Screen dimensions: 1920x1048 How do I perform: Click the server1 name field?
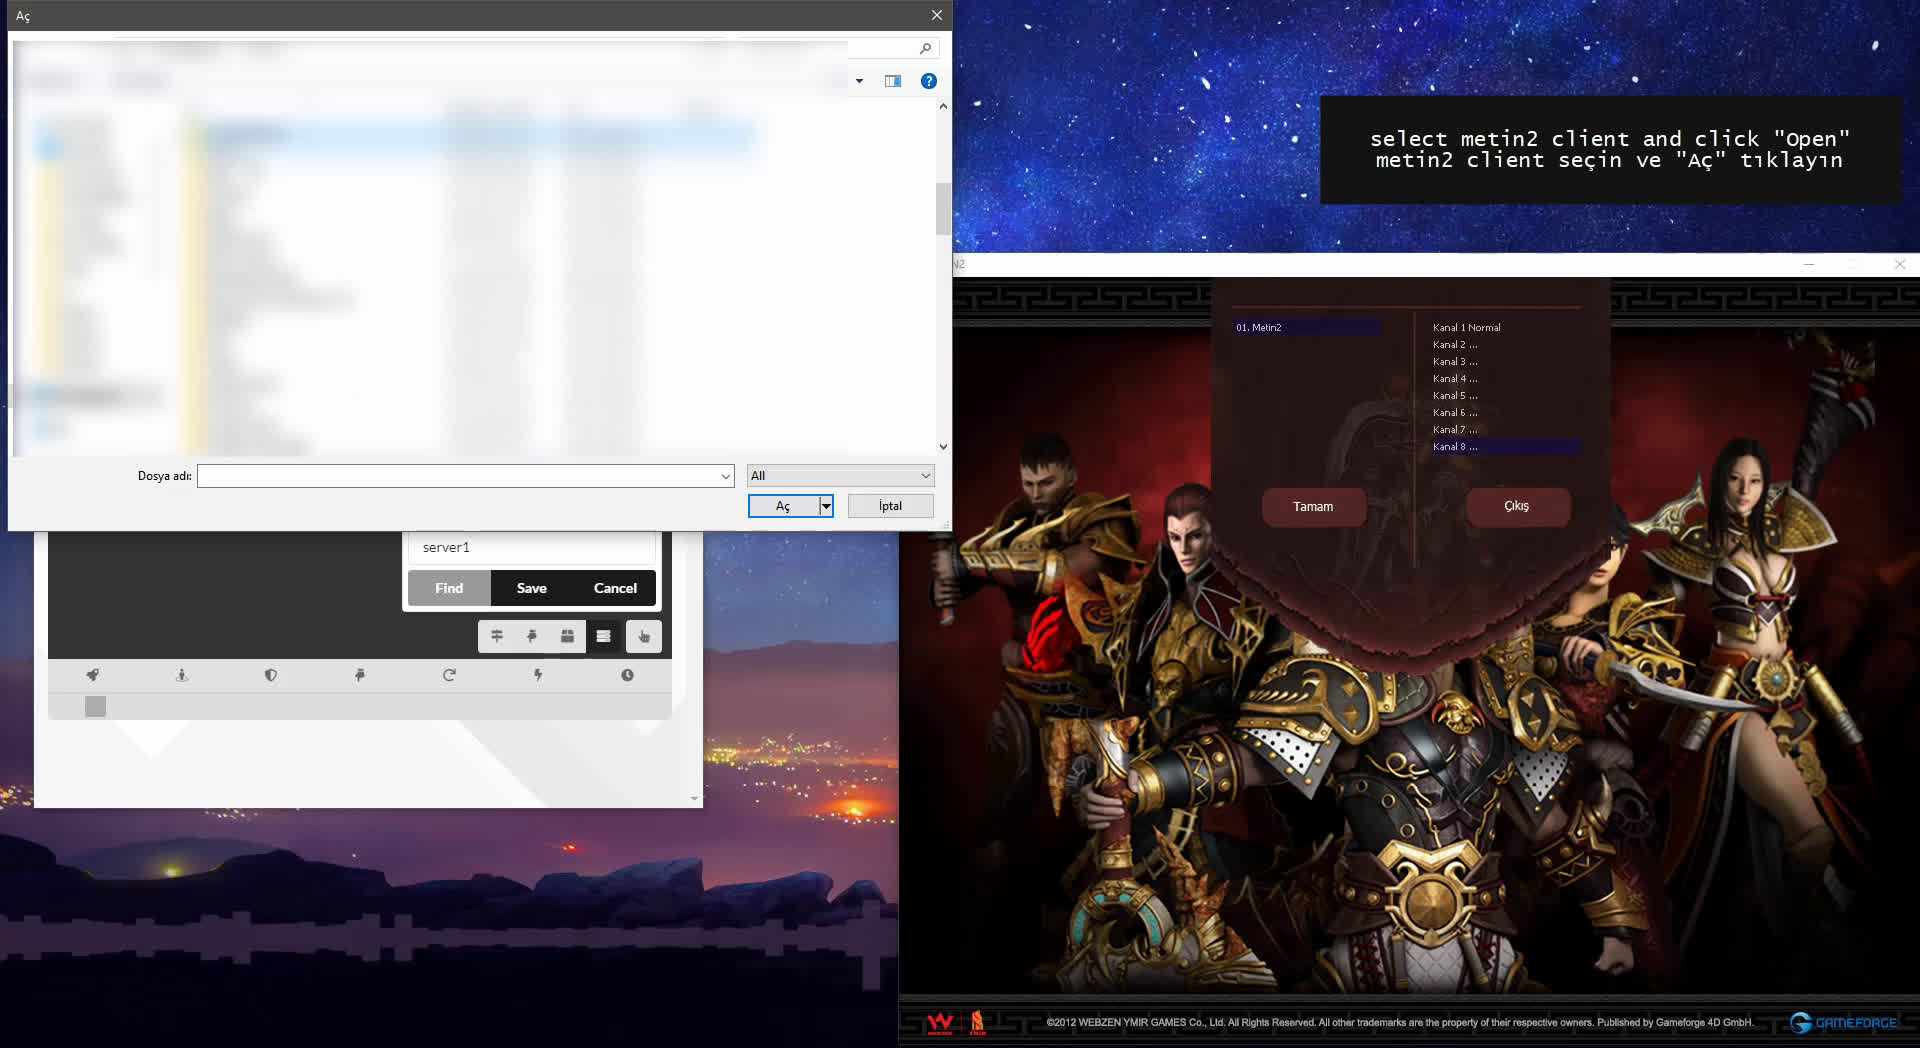532,547
